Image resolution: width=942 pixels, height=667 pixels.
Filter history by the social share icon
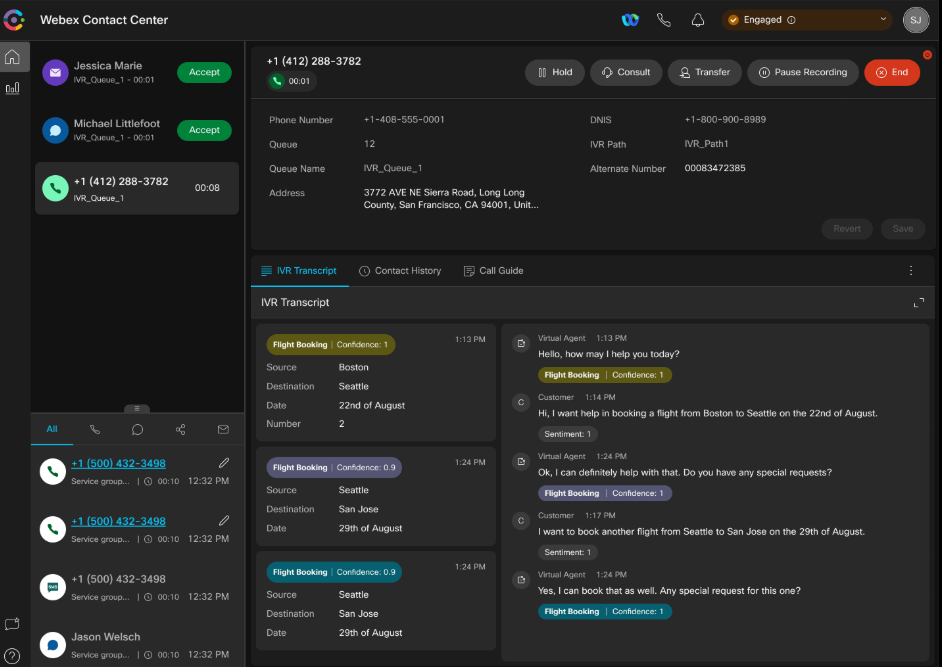[180, 429]
